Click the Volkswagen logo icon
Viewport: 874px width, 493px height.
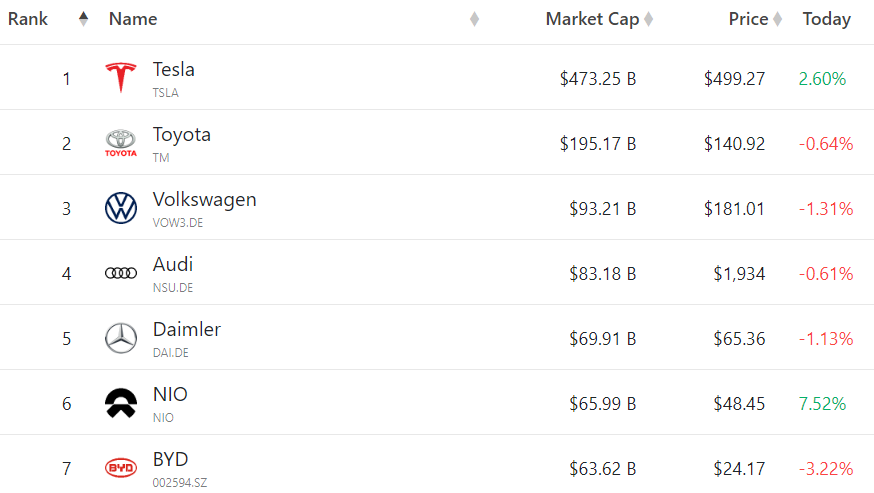point(121,208)
